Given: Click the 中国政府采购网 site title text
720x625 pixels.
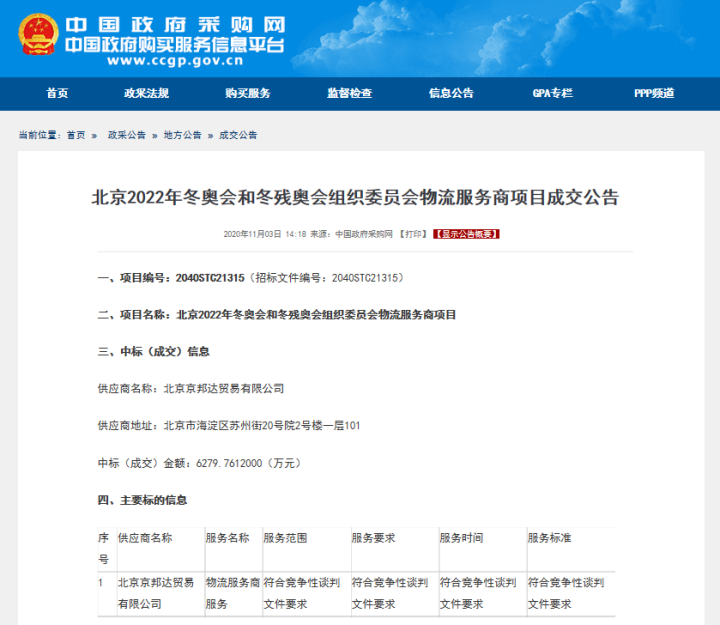Looking at the screenshot, I should click(x=175, y=24).
